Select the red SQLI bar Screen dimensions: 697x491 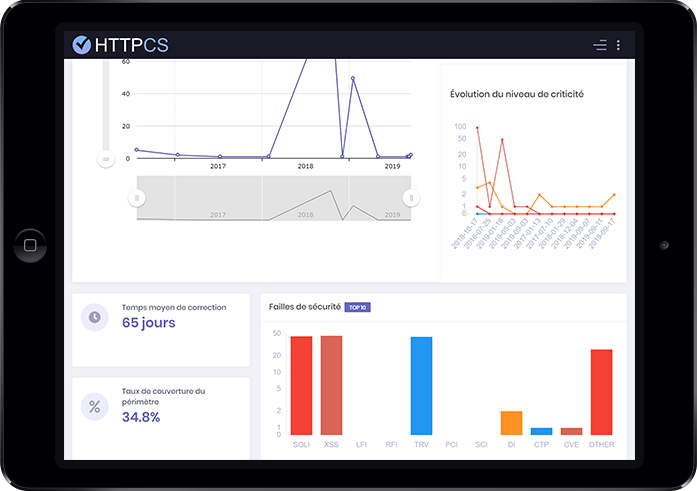(x=301, y=385)
